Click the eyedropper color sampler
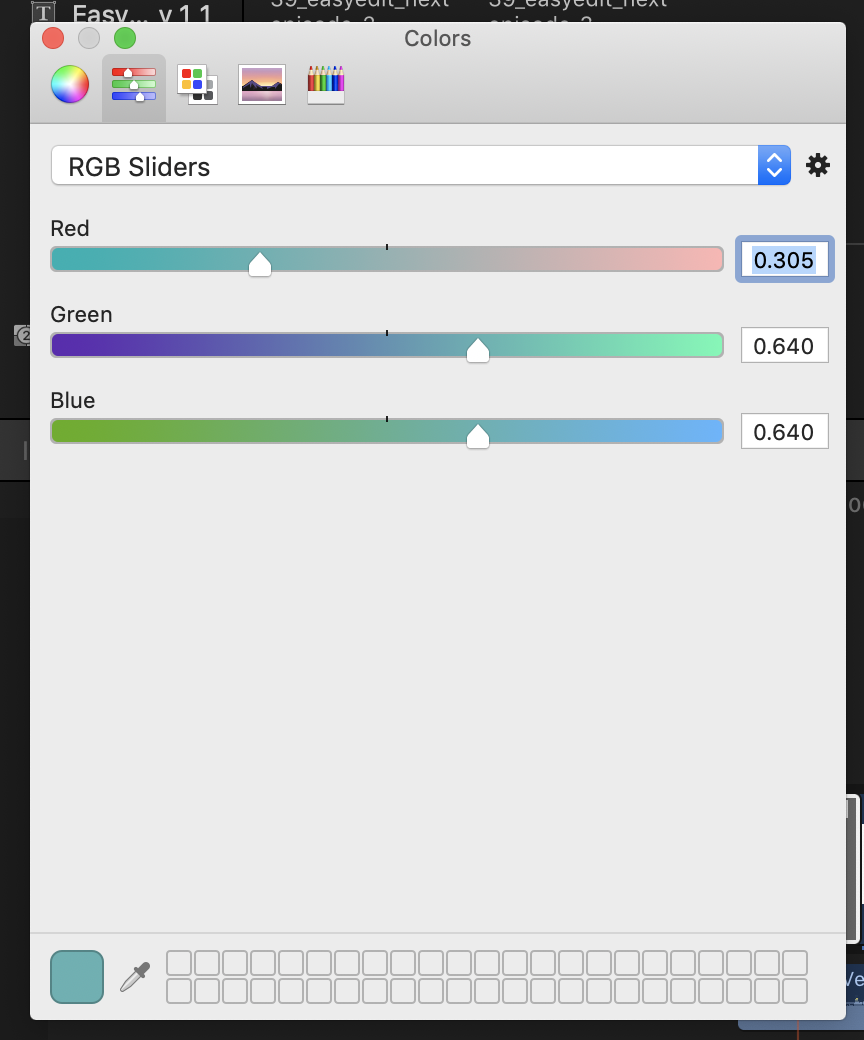The image size is (864, 1040). coord(135,977)
